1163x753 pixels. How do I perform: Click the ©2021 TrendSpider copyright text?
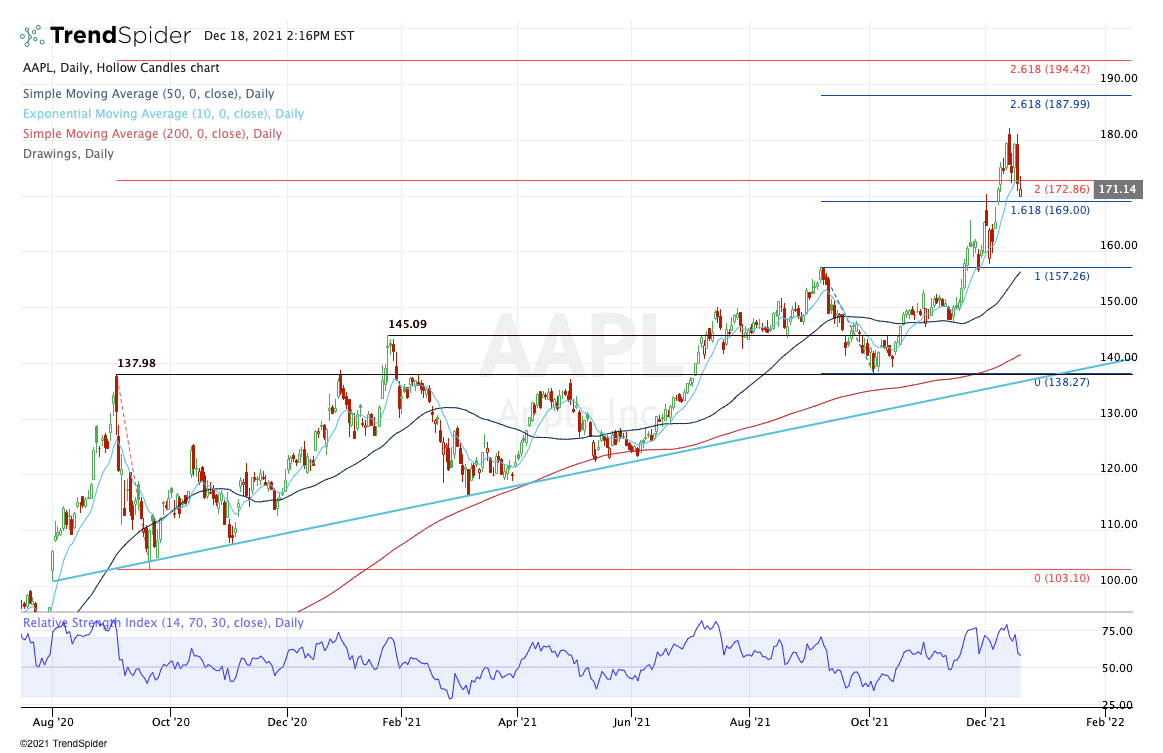(x=63, y=744)
